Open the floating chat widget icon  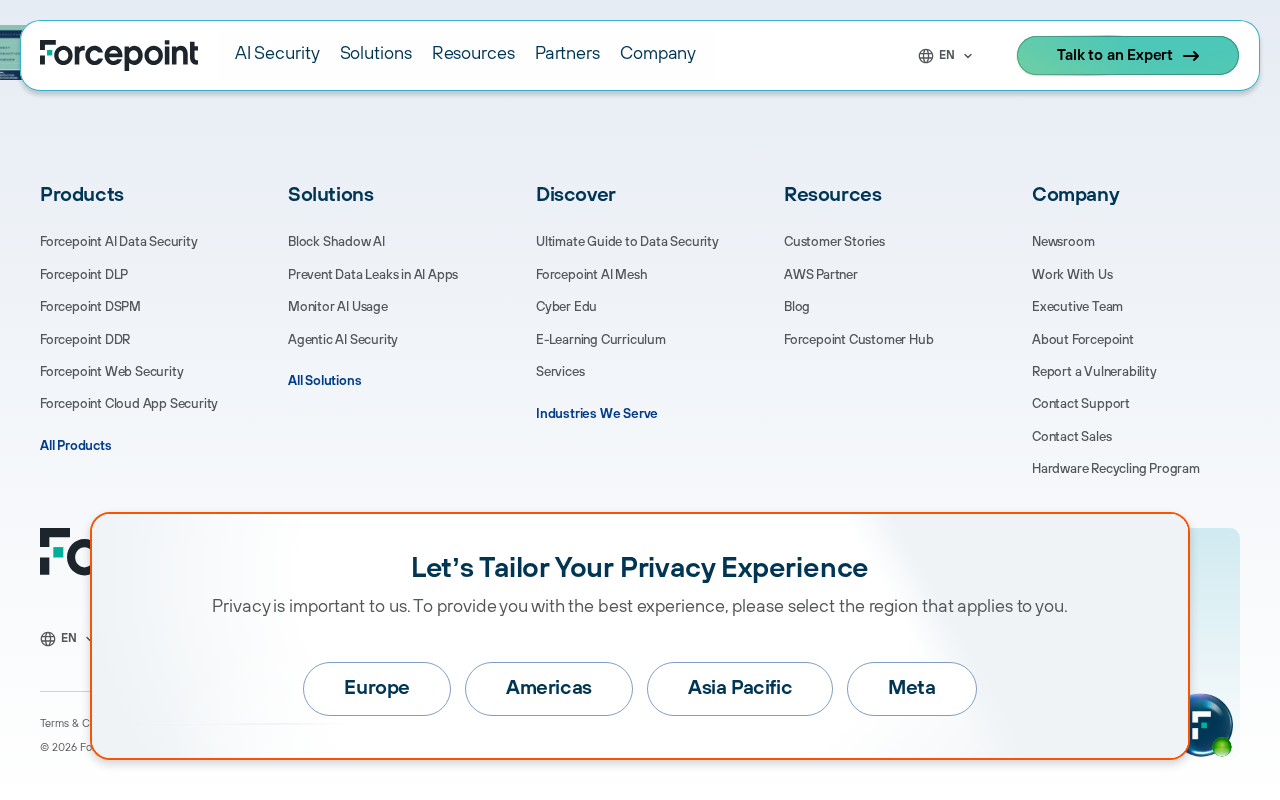tap(1206, 725)
